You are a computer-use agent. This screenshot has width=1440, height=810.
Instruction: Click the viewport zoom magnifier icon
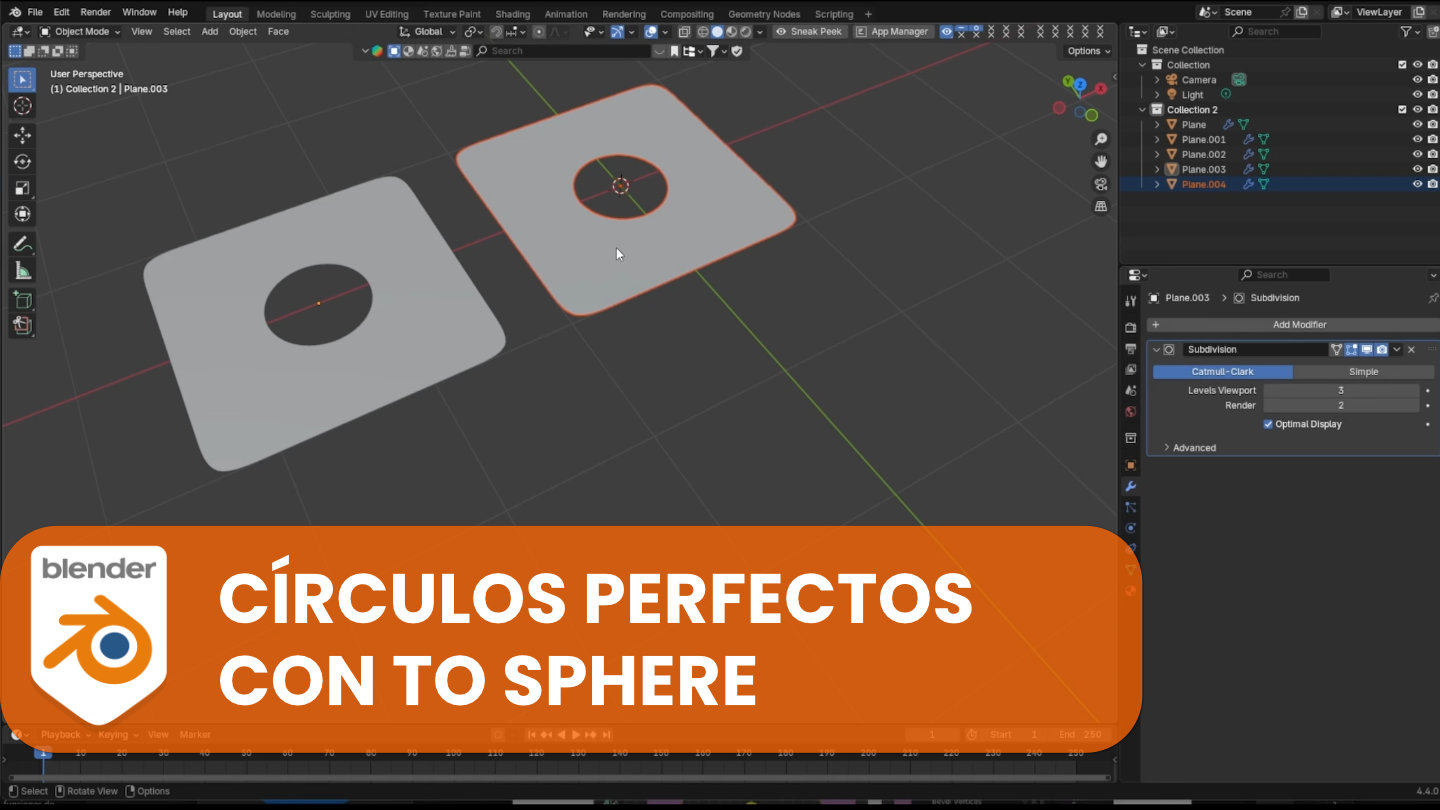tap(1101, 139)
